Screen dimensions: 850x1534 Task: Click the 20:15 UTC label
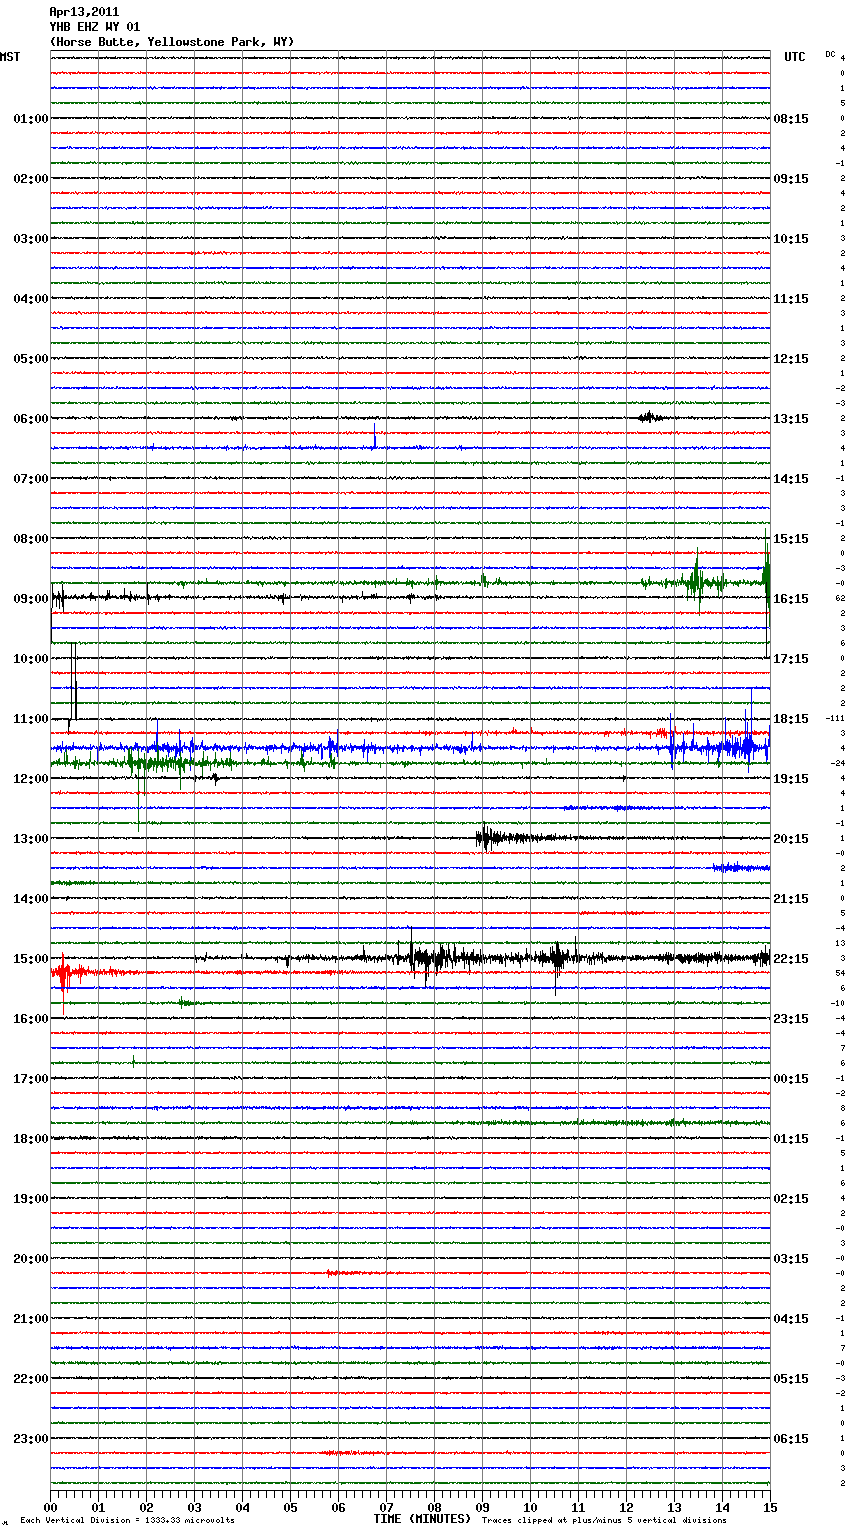coord(791,839)
